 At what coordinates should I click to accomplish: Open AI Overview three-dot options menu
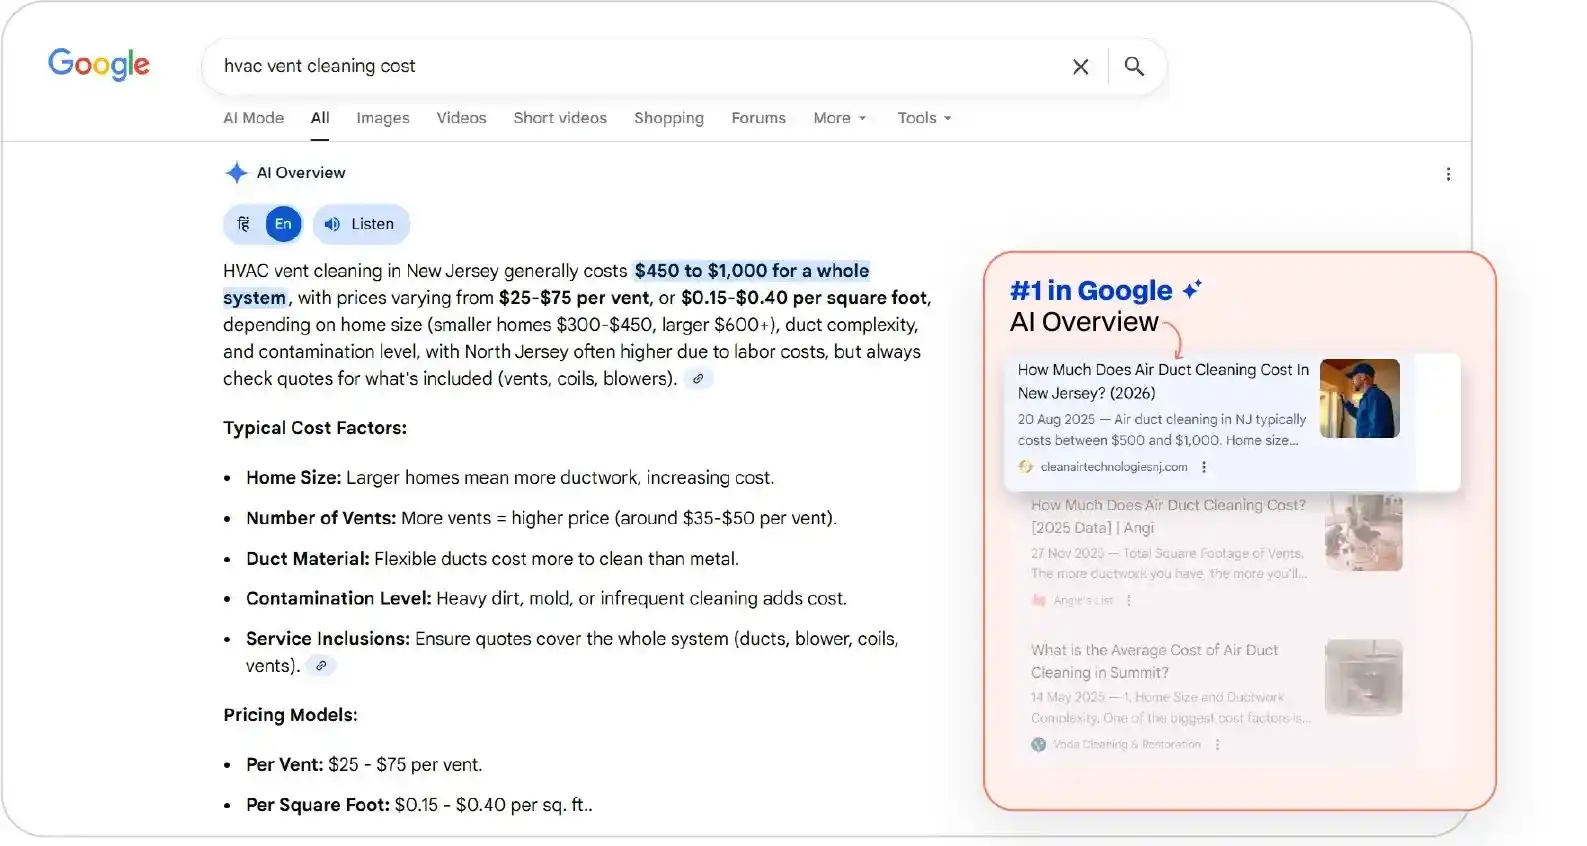(x=1447, y=174)
